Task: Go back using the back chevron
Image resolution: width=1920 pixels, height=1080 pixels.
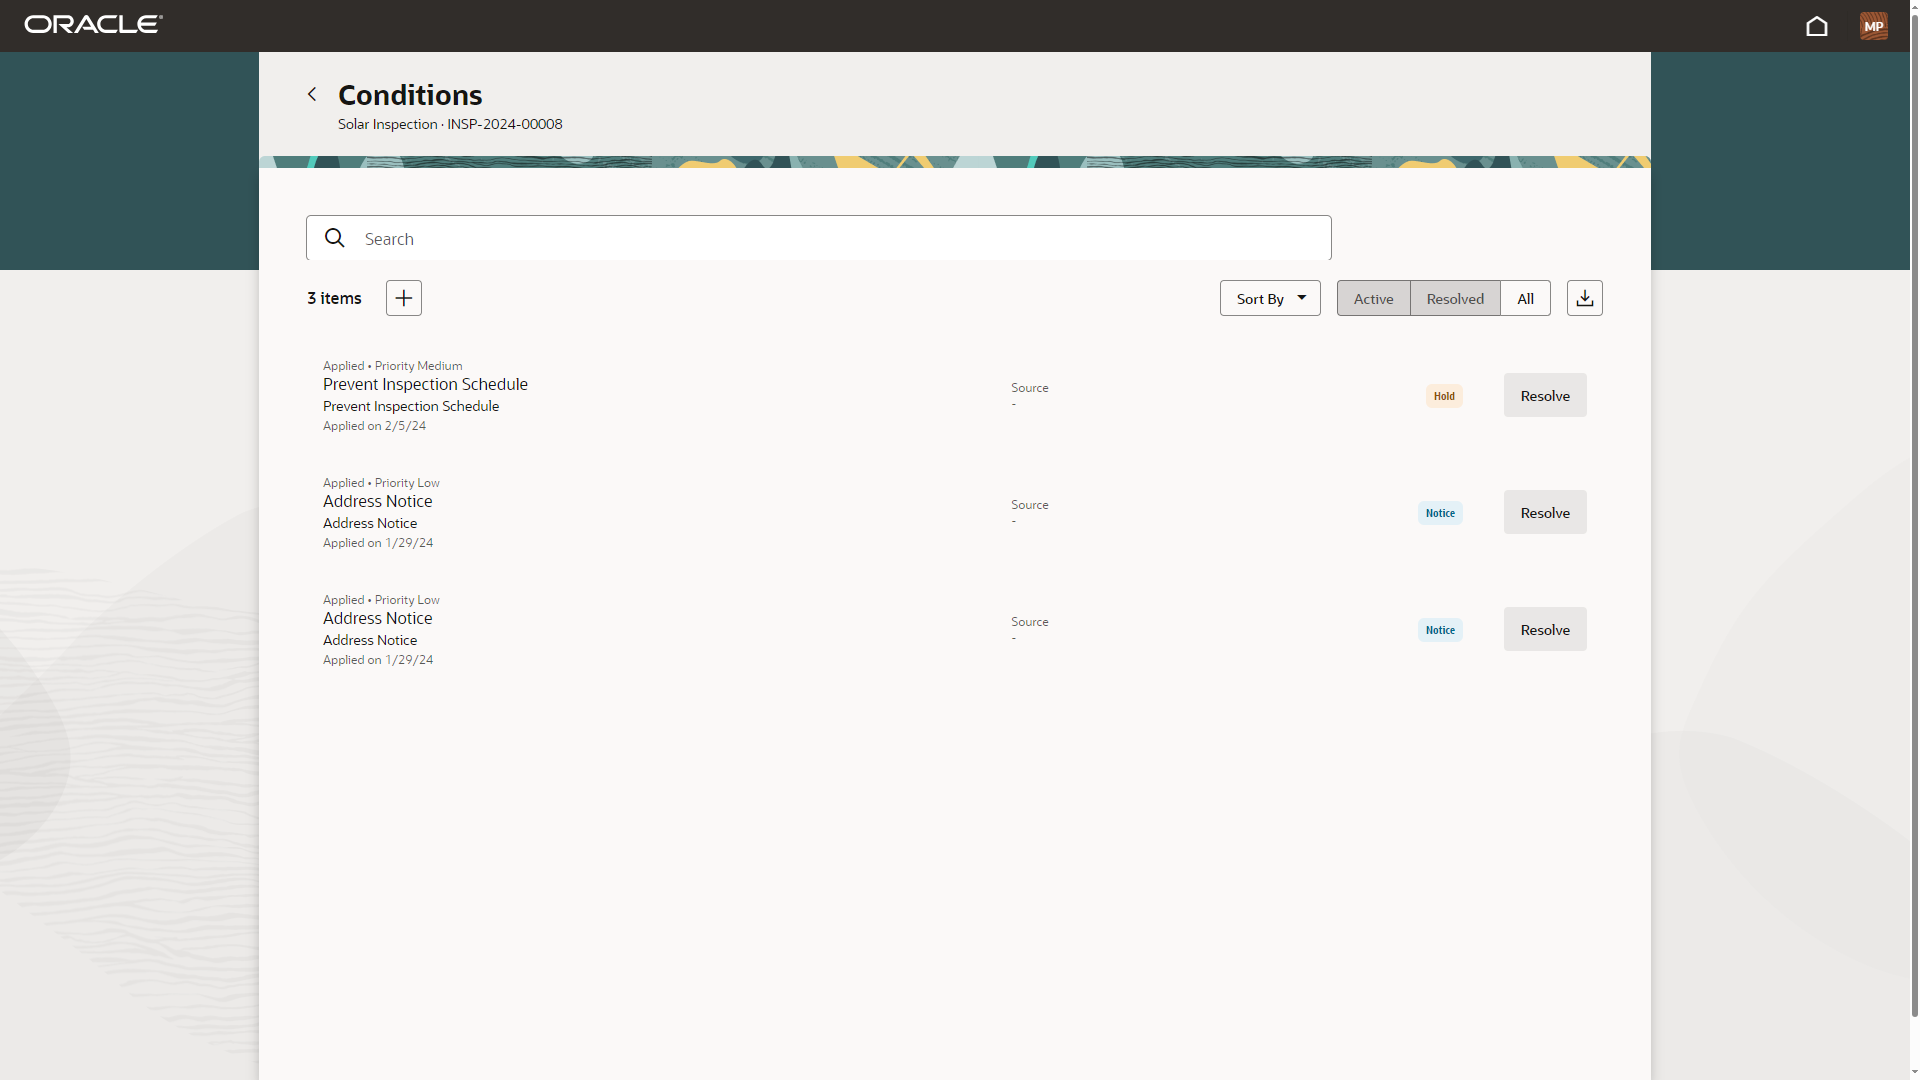Action: tap(311, 93)
